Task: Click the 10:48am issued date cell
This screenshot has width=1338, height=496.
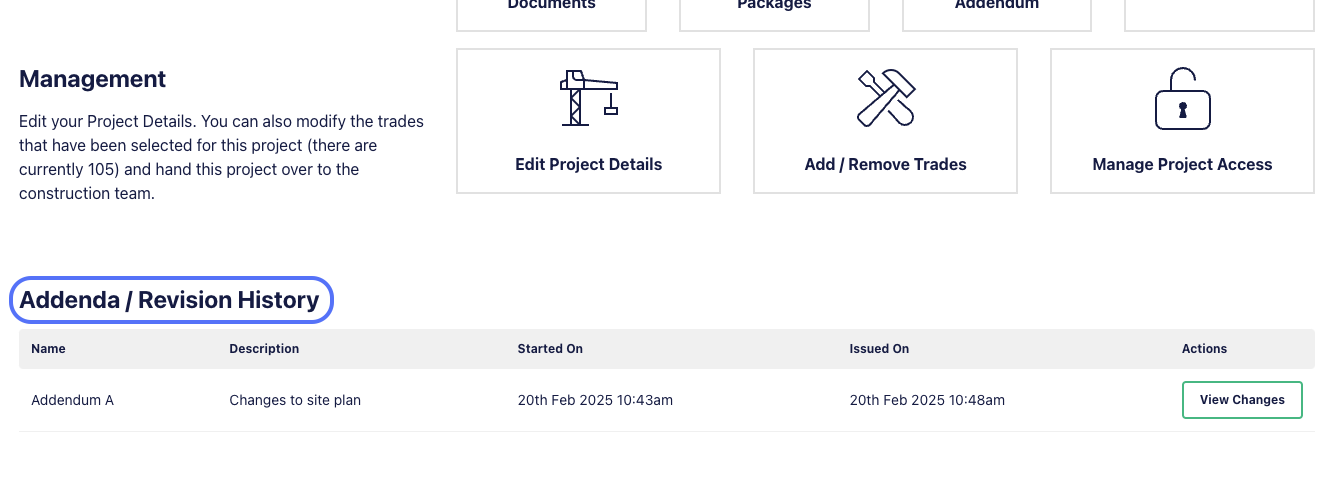Action: [927, 400]
